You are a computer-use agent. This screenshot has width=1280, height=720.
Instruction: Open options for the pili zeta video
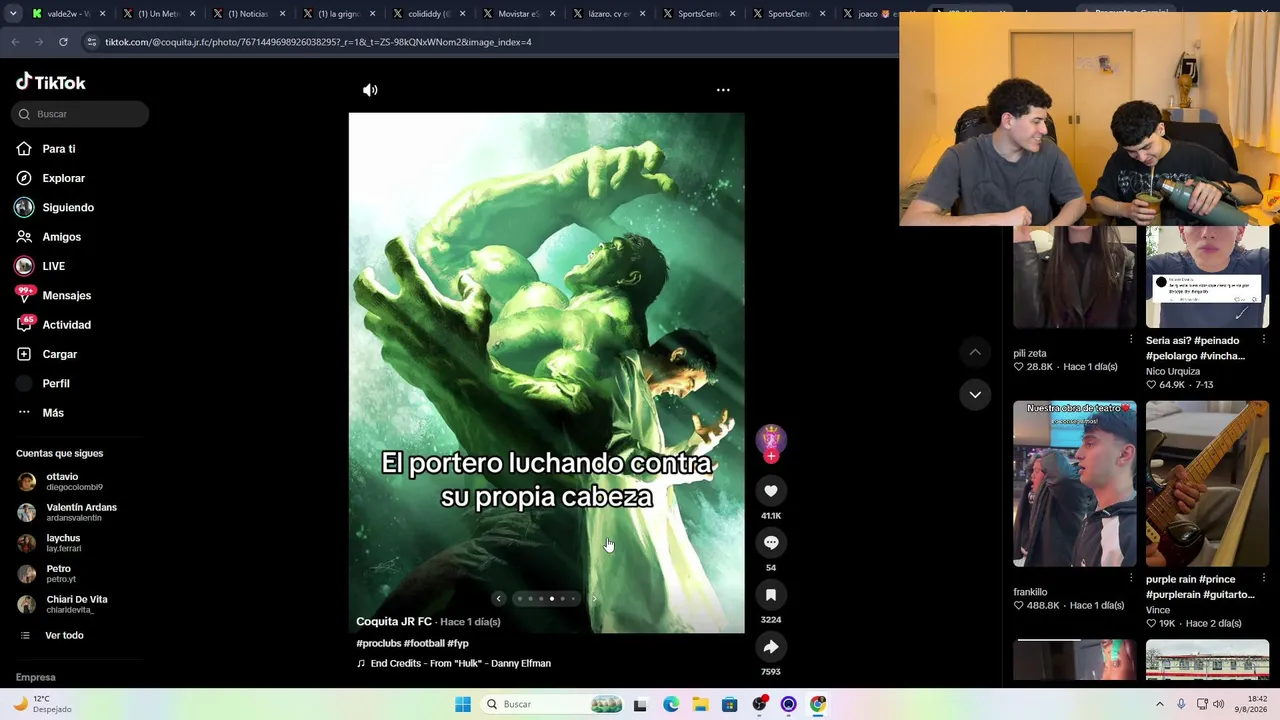1131,340
